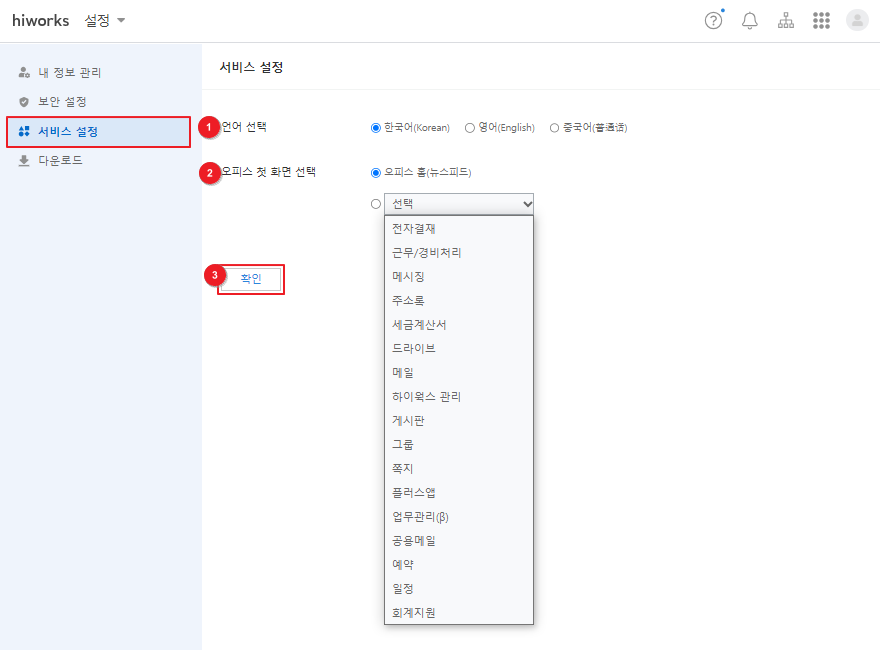Screen dimensions: 880x650
Task: Choose 예약 from the dropdown list
Action: coord(459,565)
